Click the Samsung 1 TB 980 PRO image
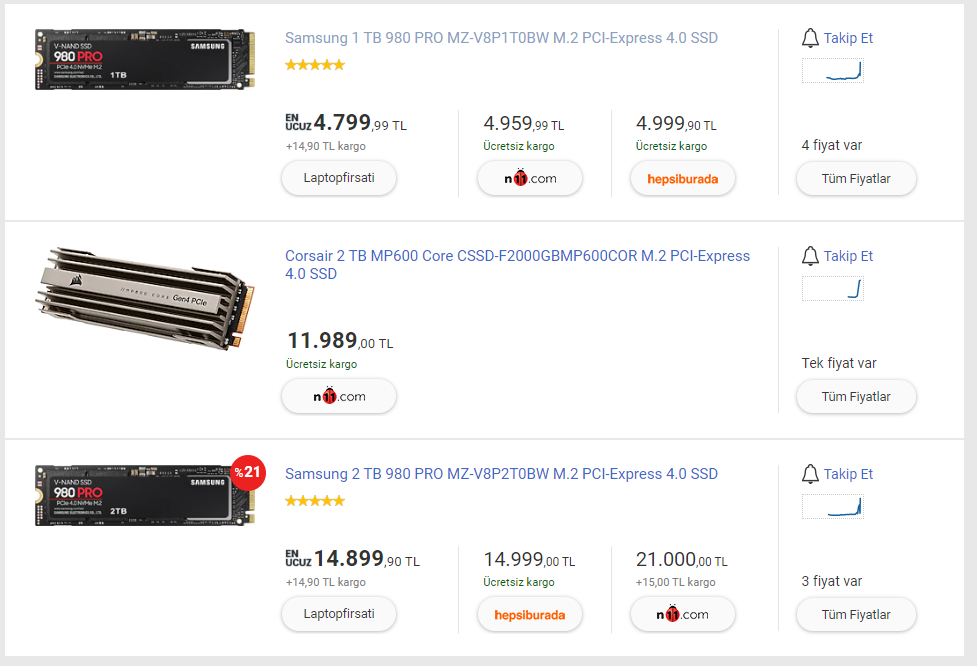The height and width of the screenshot is (666, 977). tap(144, 60)
